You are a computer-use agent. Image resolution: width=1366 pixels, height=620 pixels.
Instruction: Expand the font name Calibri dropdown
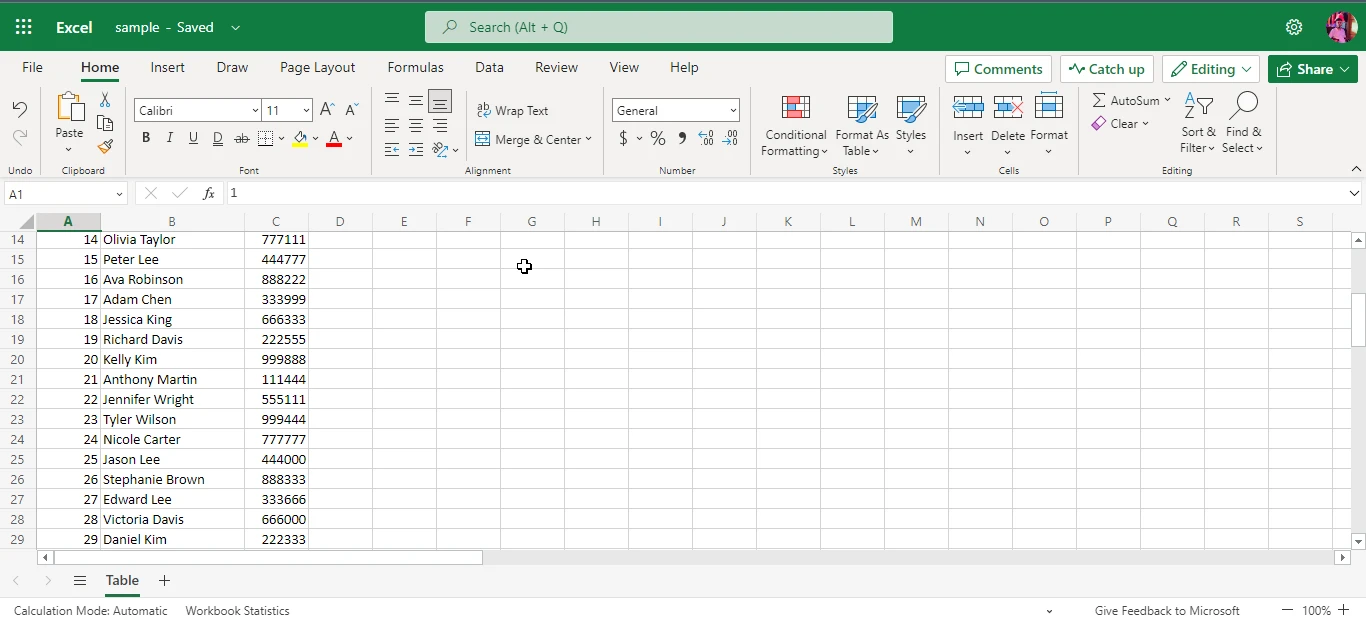256,111
